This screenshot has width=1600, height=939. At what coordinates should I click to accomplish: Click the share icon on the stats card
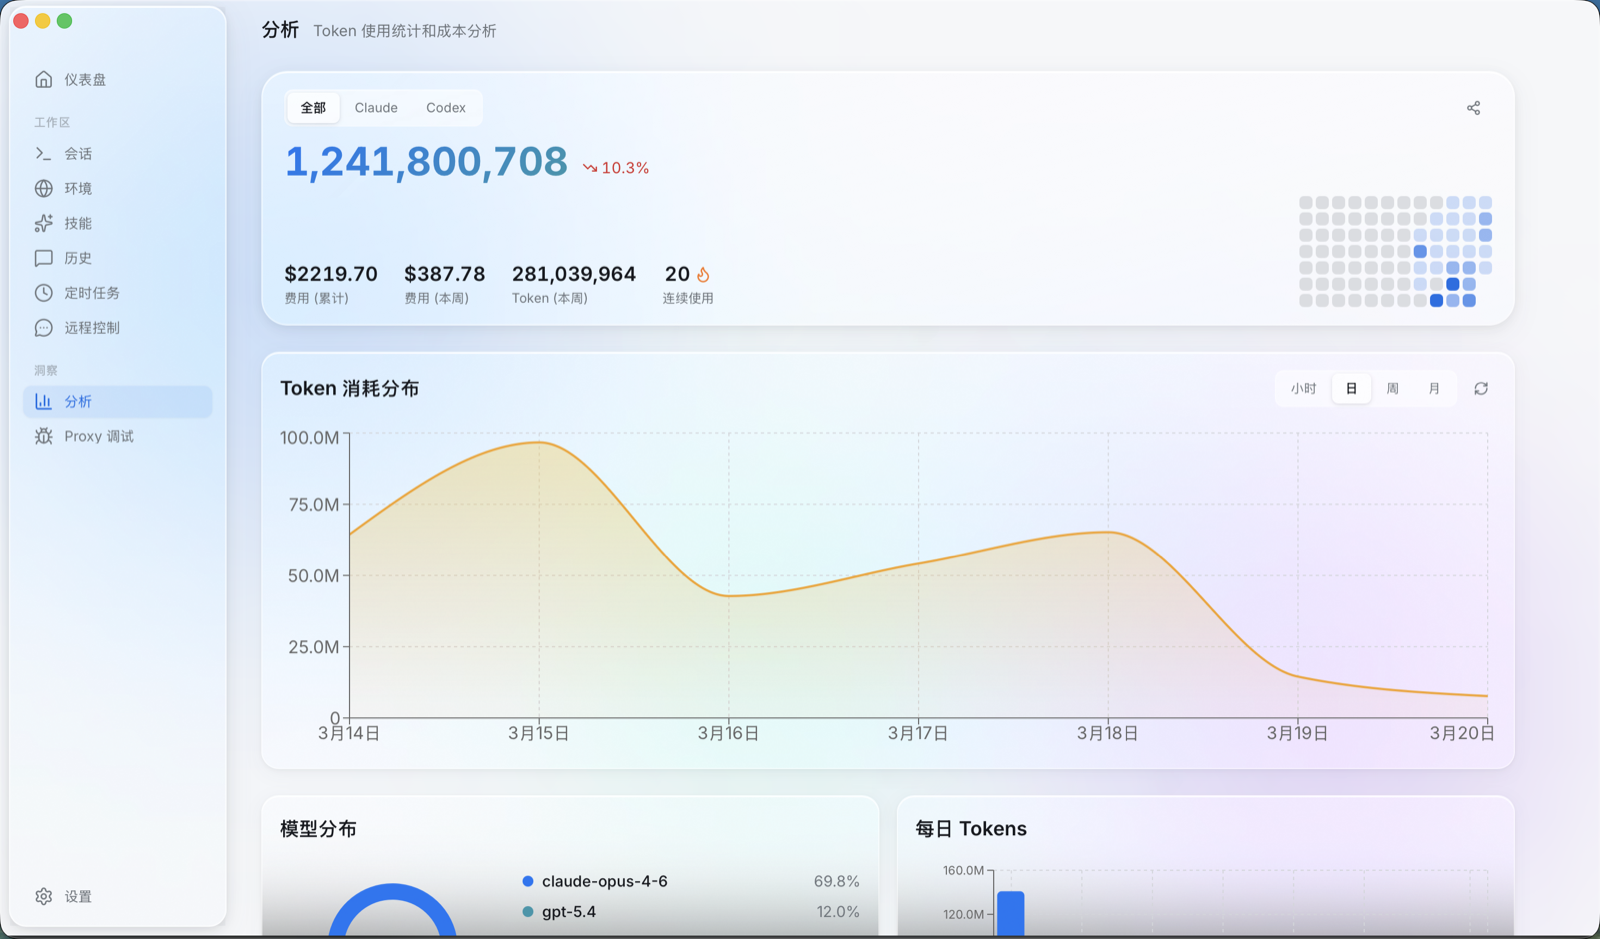click(x=1473, y=107)
